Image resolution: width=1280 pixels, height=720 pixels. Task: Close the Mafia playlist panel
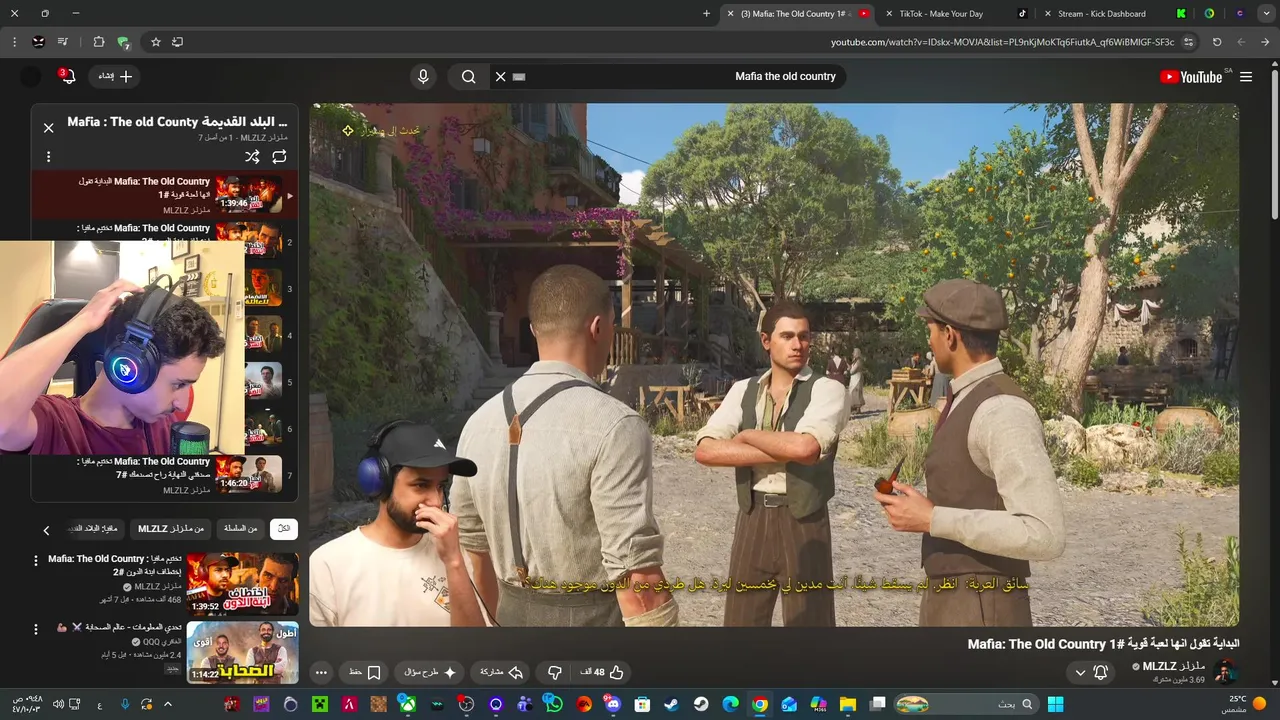48,128
